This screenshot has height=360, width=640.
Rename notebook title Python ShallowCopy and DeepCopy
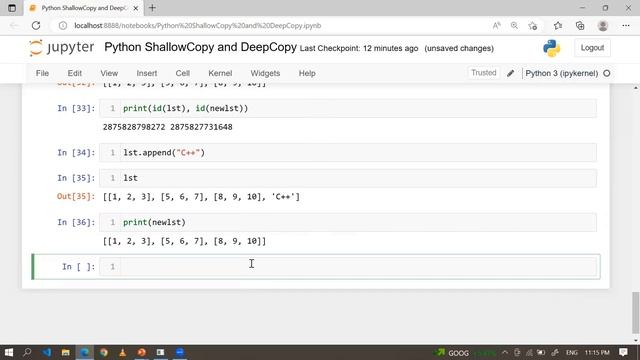[x=200, y=47]
